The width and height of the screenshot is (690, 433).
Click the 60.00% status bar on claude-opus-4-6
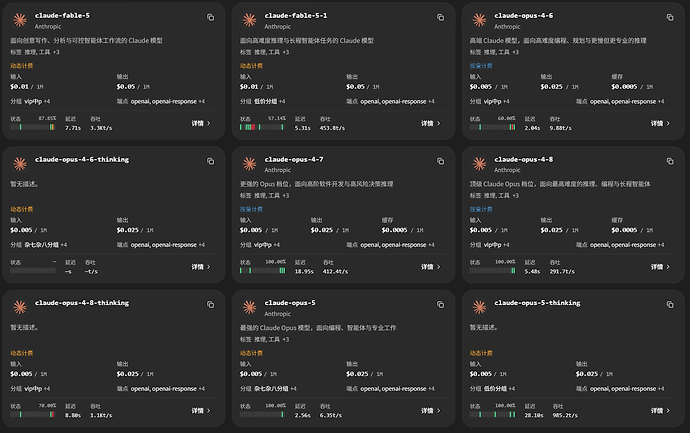coord(492,127)
